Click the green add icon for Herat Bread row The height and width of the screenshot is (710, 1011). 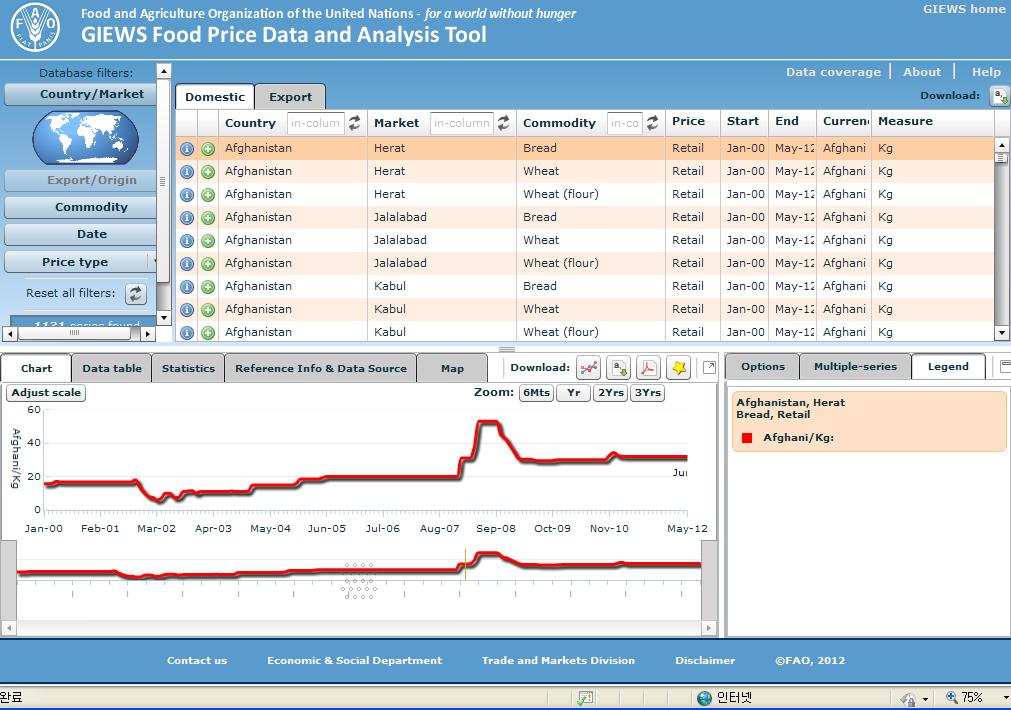pos(208,149)
